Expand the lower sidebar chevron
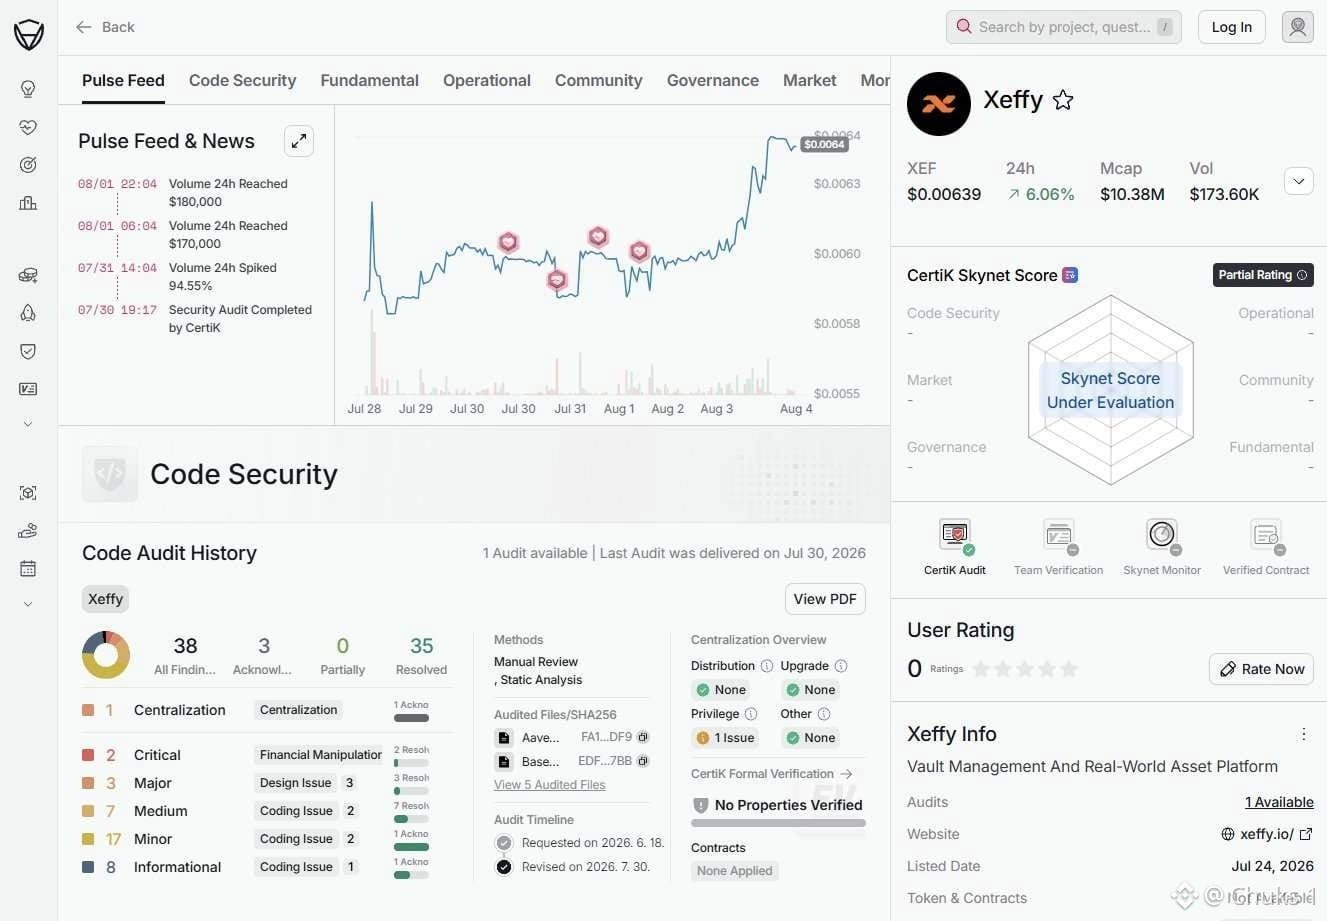The width and height of the screenshot is (1327, 921). pyautogui.click(x=28, y=604)
